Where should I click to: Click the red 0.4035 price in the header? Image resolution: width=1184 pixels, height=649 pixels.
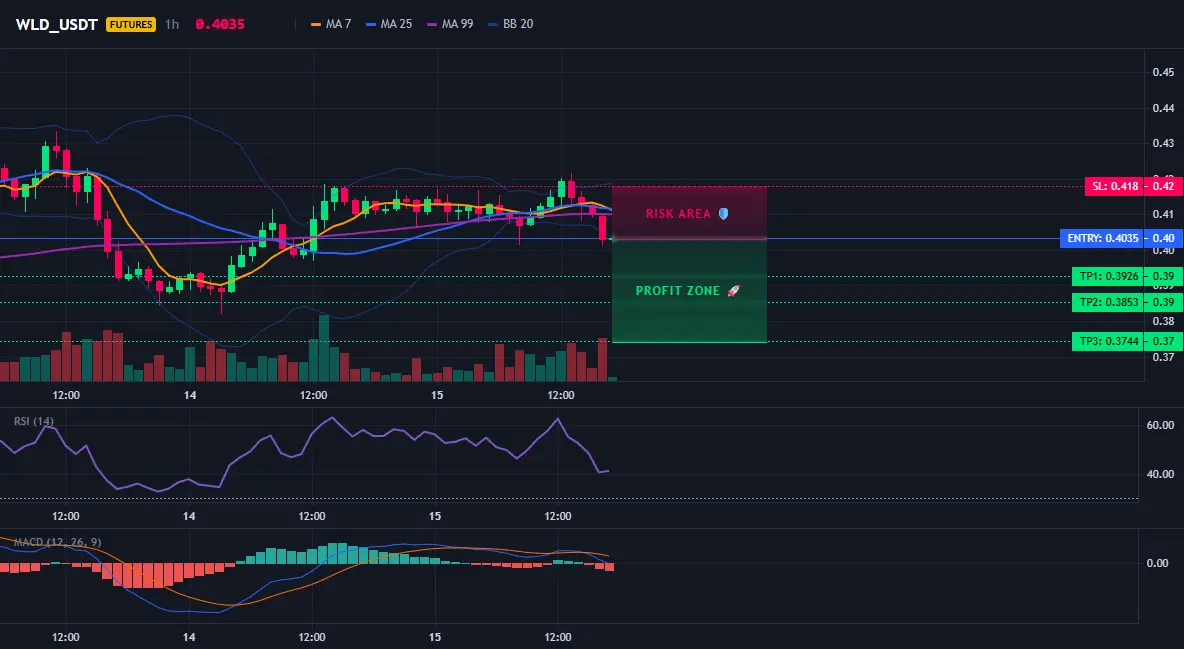[x=220, y=24]
